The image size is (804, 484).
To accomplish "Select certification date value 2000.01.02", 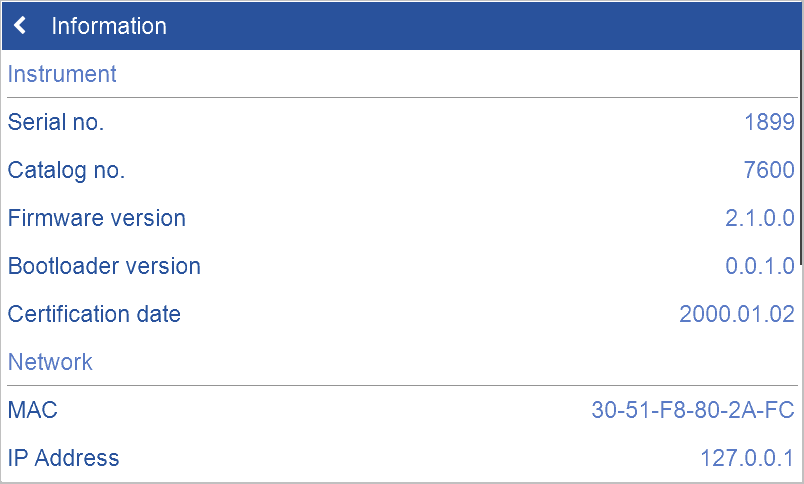I will tap(737, 314).
